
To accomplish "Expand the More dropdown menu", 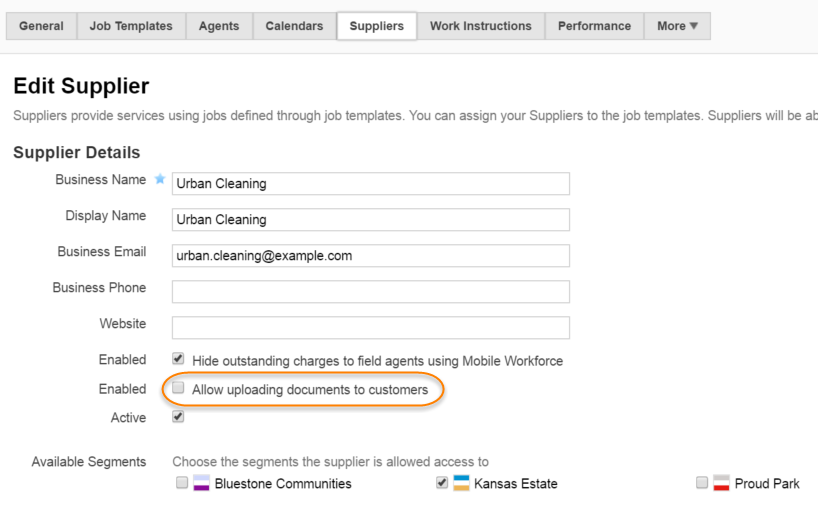I will pyautogui.click(x=677, y=26).
